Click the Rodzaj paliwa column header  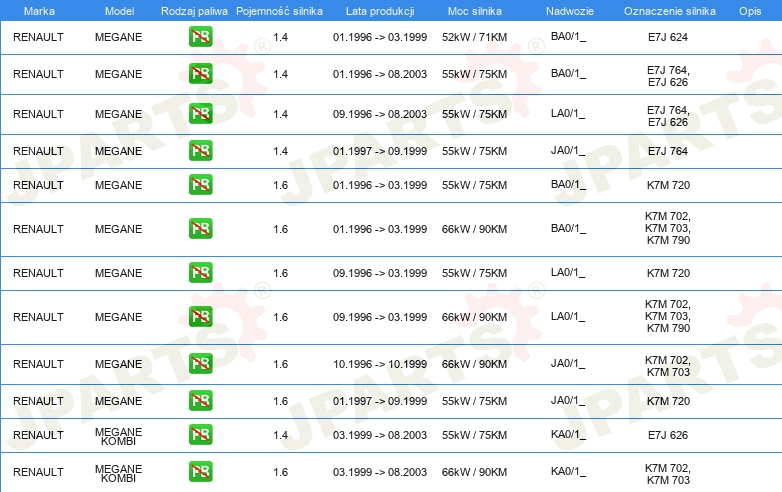194,11
